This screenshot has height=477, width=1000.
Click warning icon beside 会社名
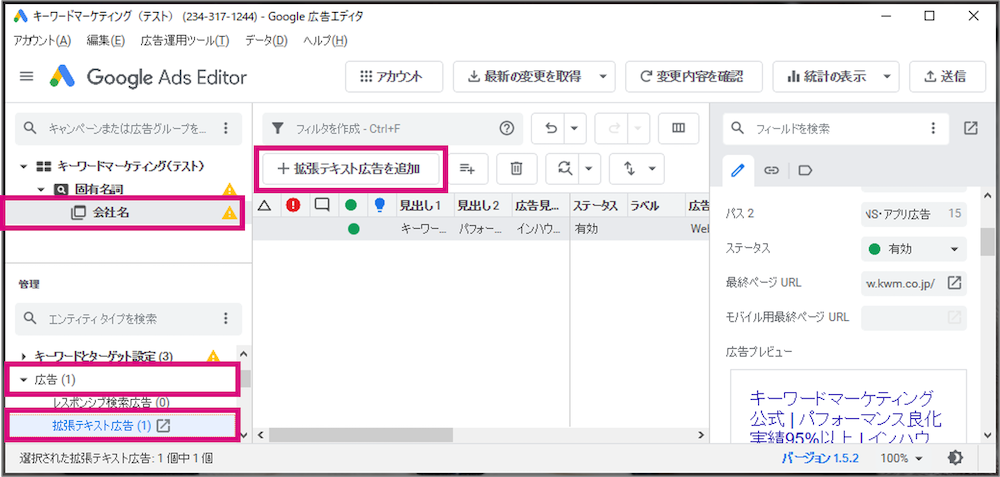[229, 213]
